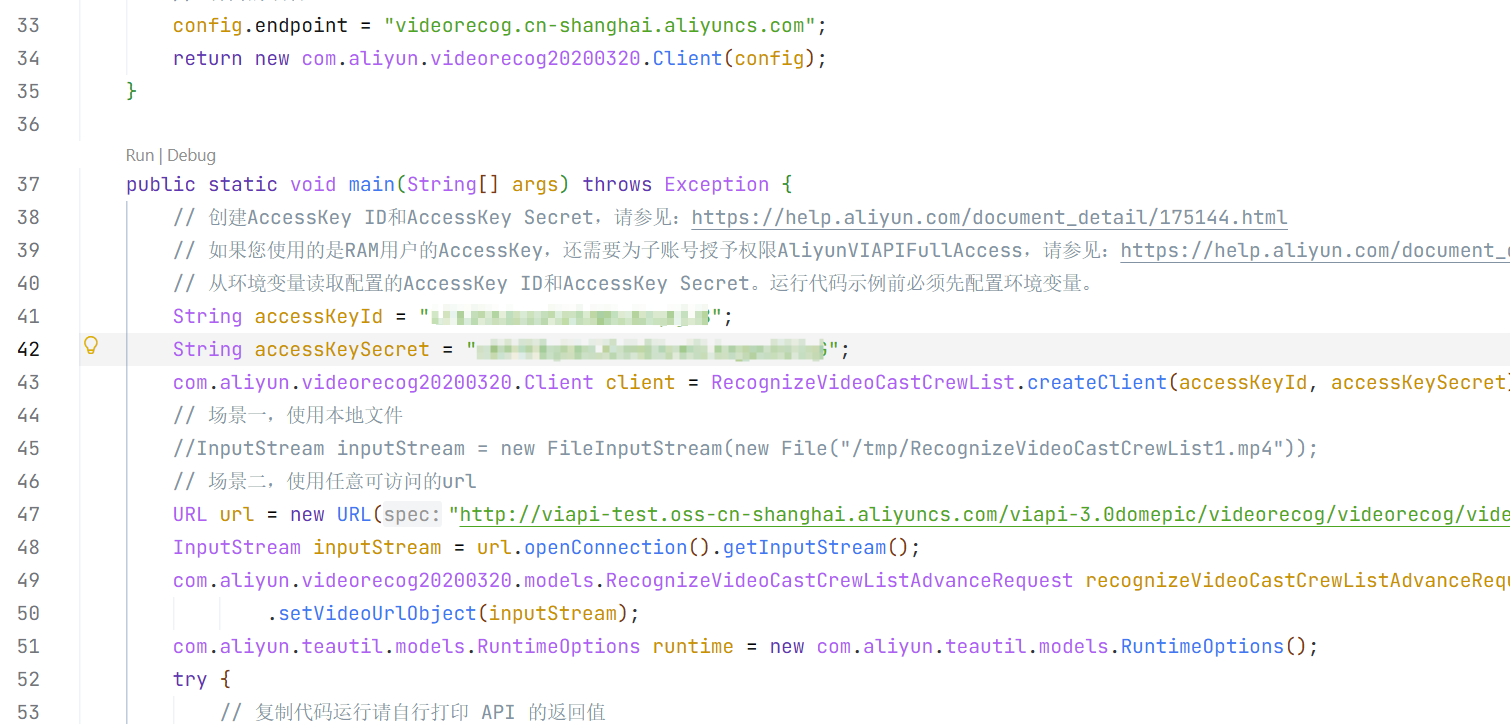Click the accessKeyId variable declaration on line 41
The height and width of the screenshot is (724, 1510).
(x=318, y=316)
